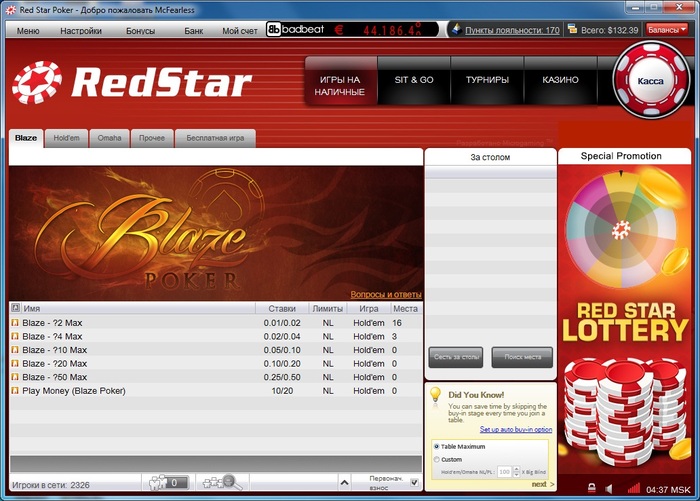Select the Play Money (Blaze Poker) row
The height and width of the screenshot is (501, 700).
(216, 391)
